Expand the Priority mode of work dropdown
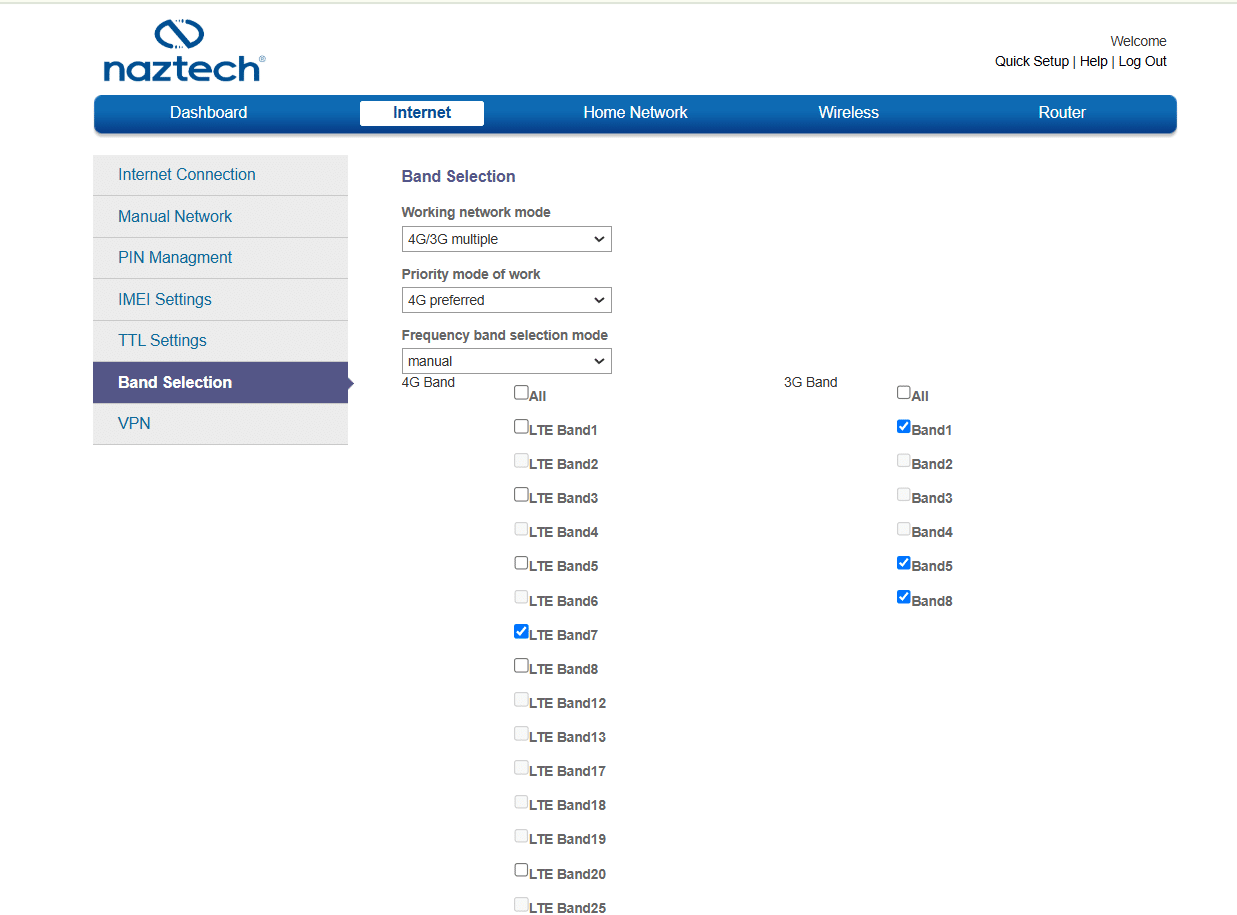Screen dimensions: 1237x915 [x=506, y=300]
